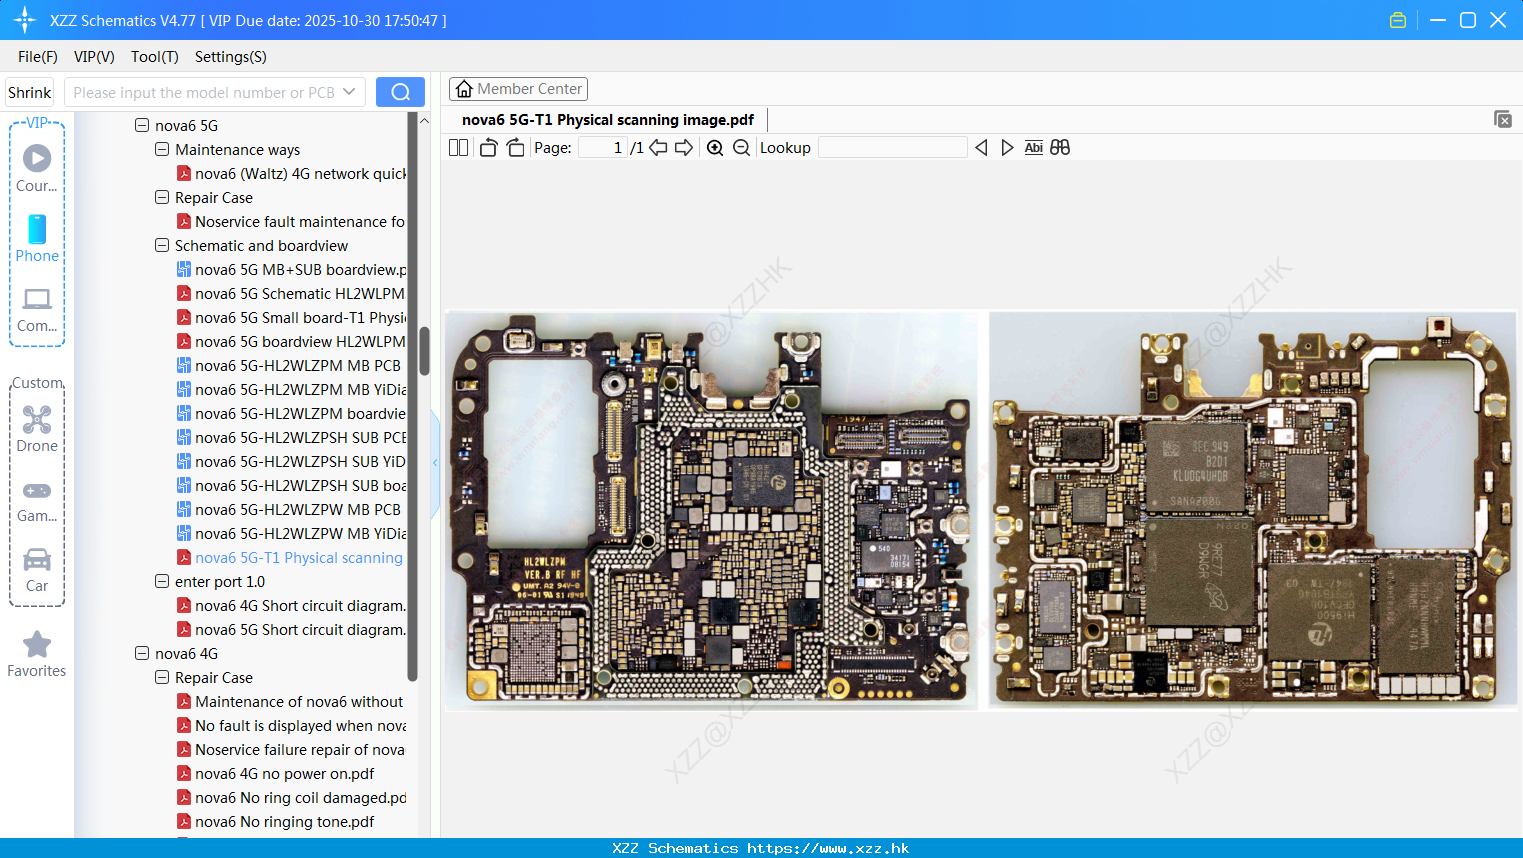The image size is (1523, 858).
Task: Toggle whole-word match Abi icon
Action: point(1034,147)
